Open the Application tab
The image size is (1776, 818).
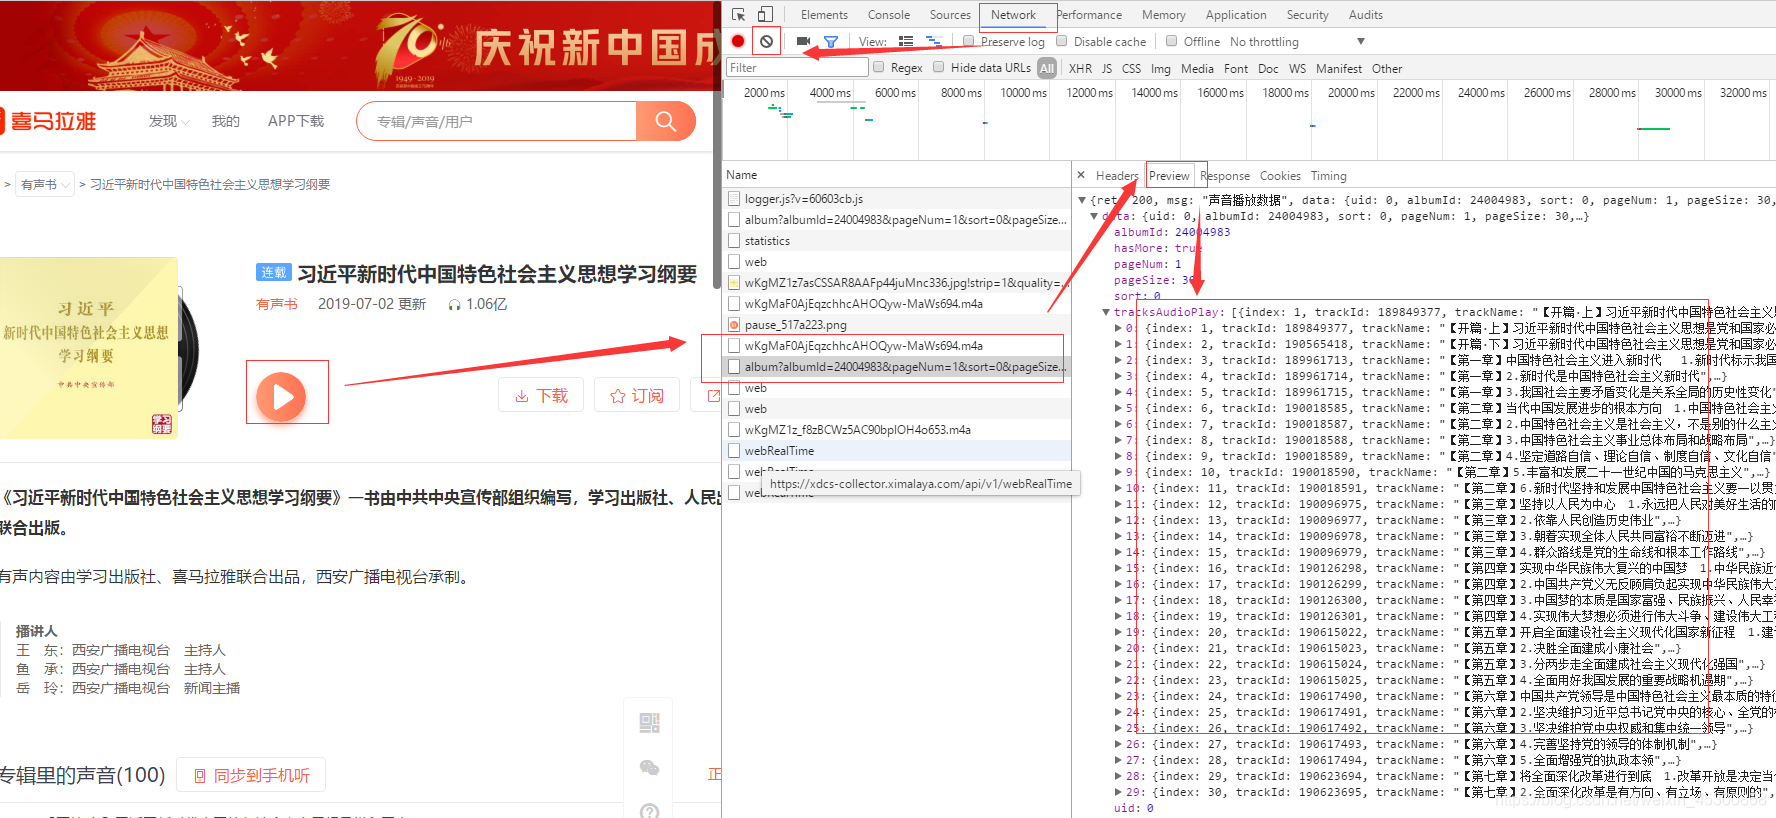pos(1236,14)
